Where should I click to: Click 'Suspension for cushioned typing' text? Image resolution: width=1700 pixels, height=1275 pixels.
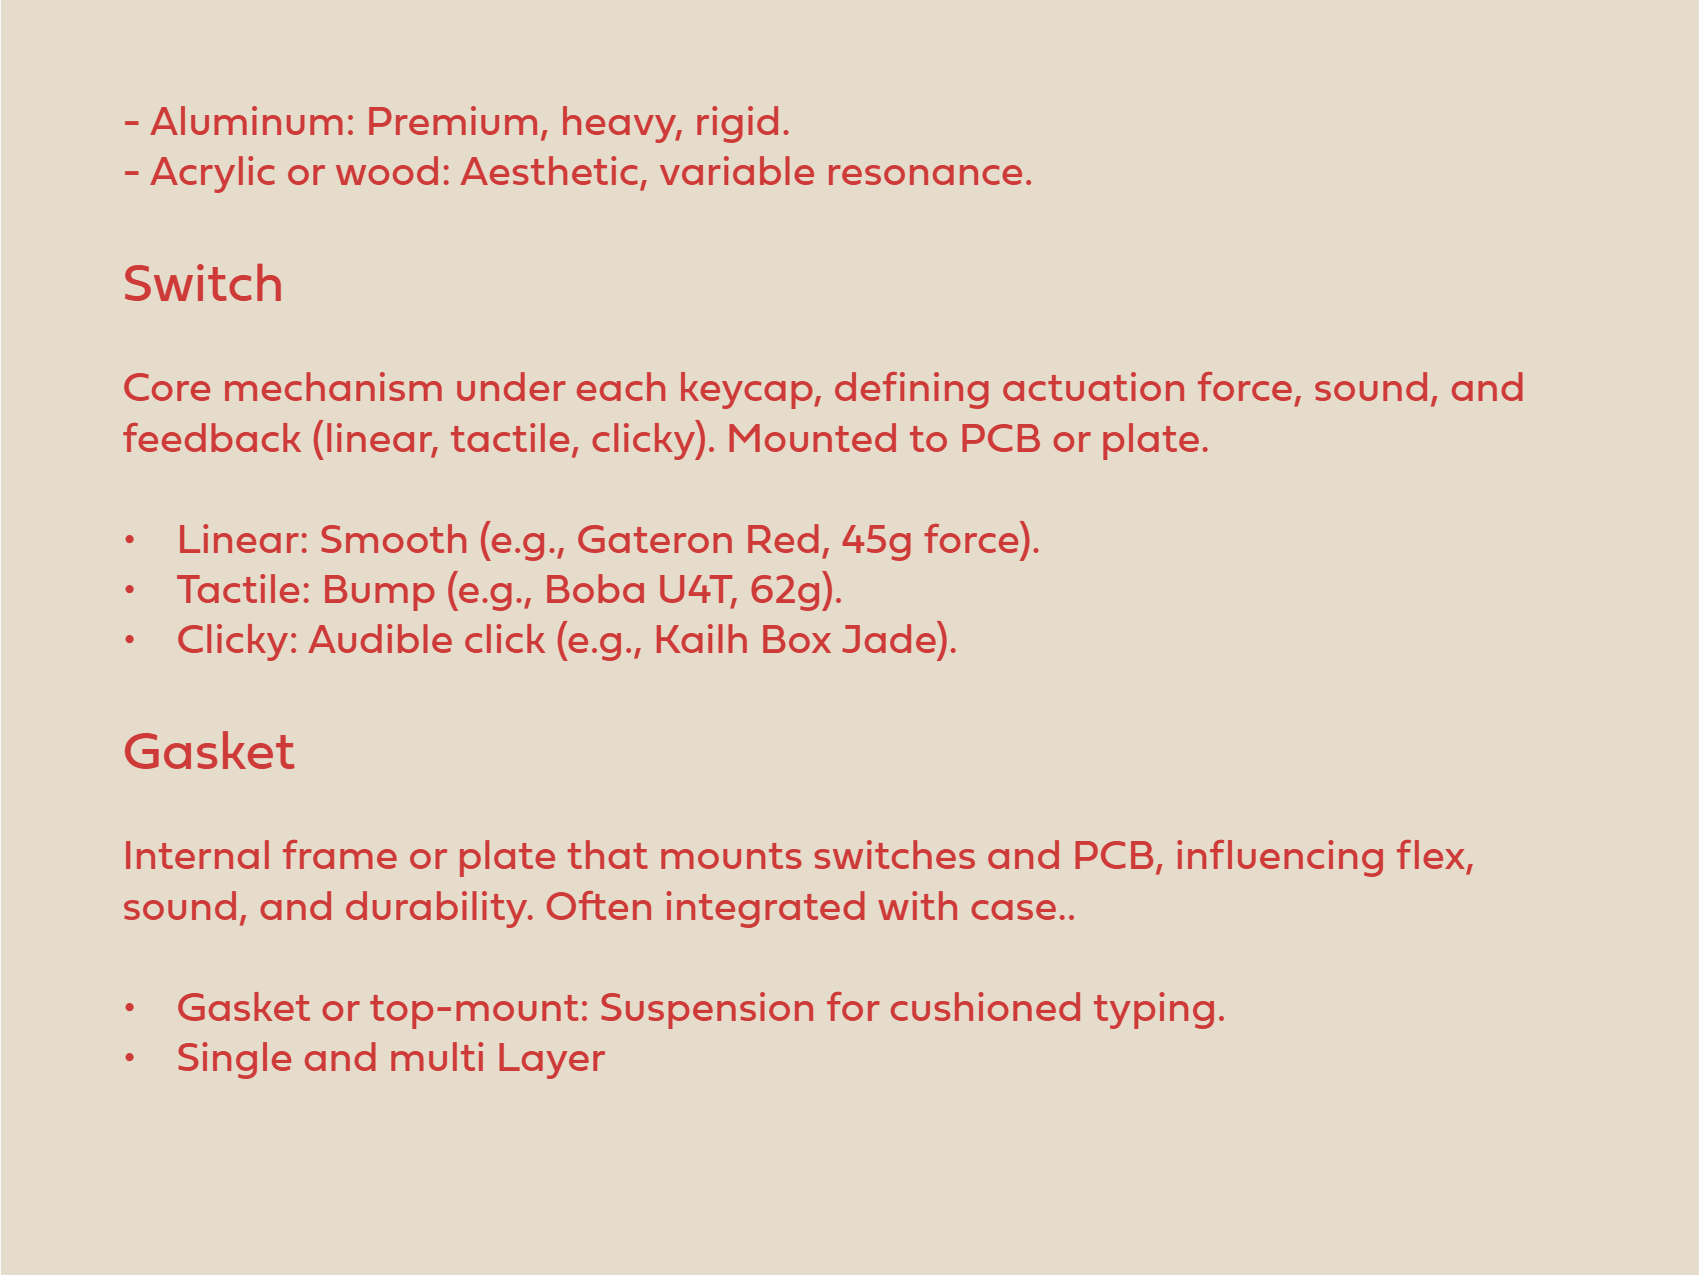pyautogui.click(x=911, y=1008)
